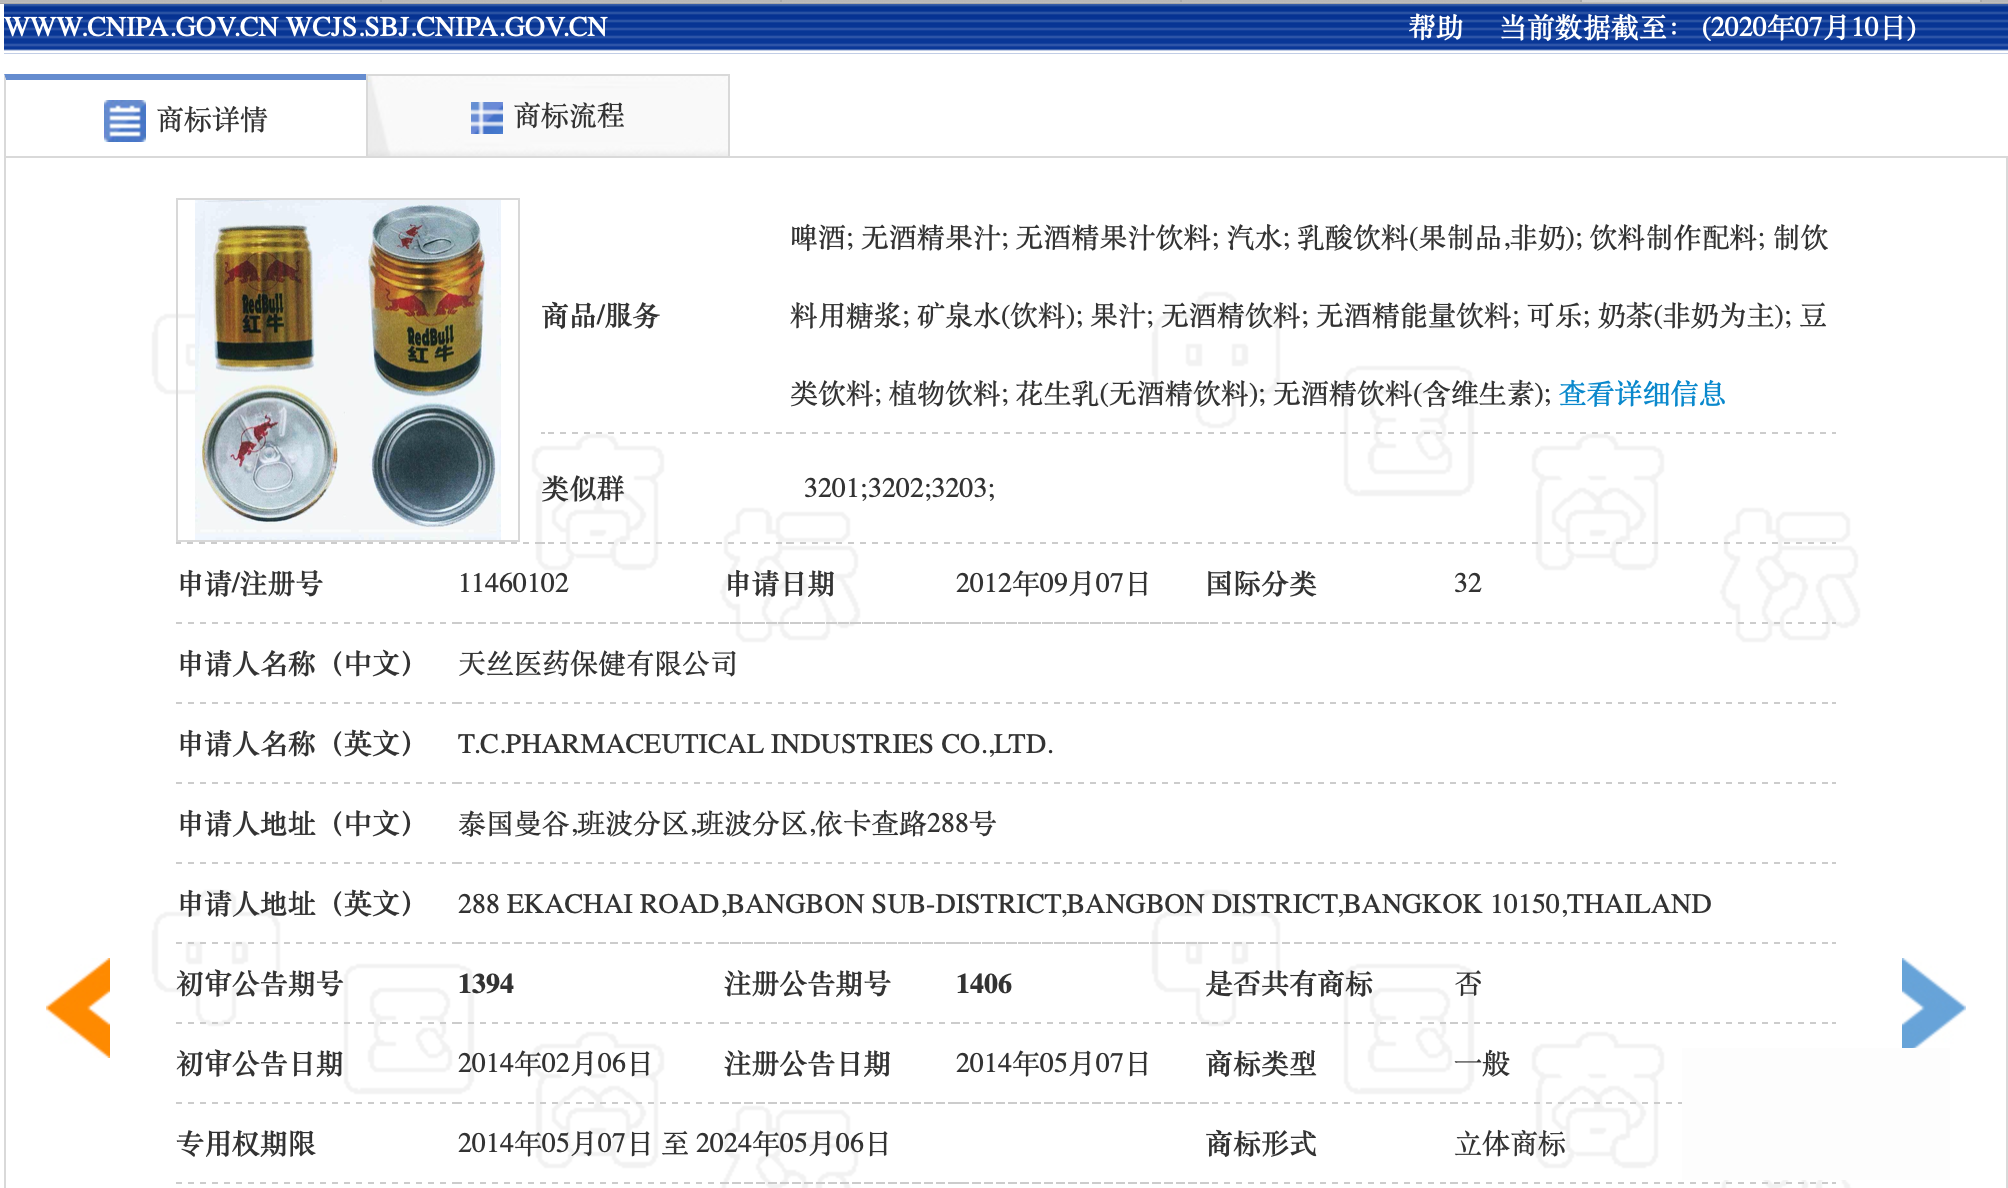Screen dimensions: 2008x1188
Task: Click the English address in Bangkok, Thailand
Action: pos(1084,904)
